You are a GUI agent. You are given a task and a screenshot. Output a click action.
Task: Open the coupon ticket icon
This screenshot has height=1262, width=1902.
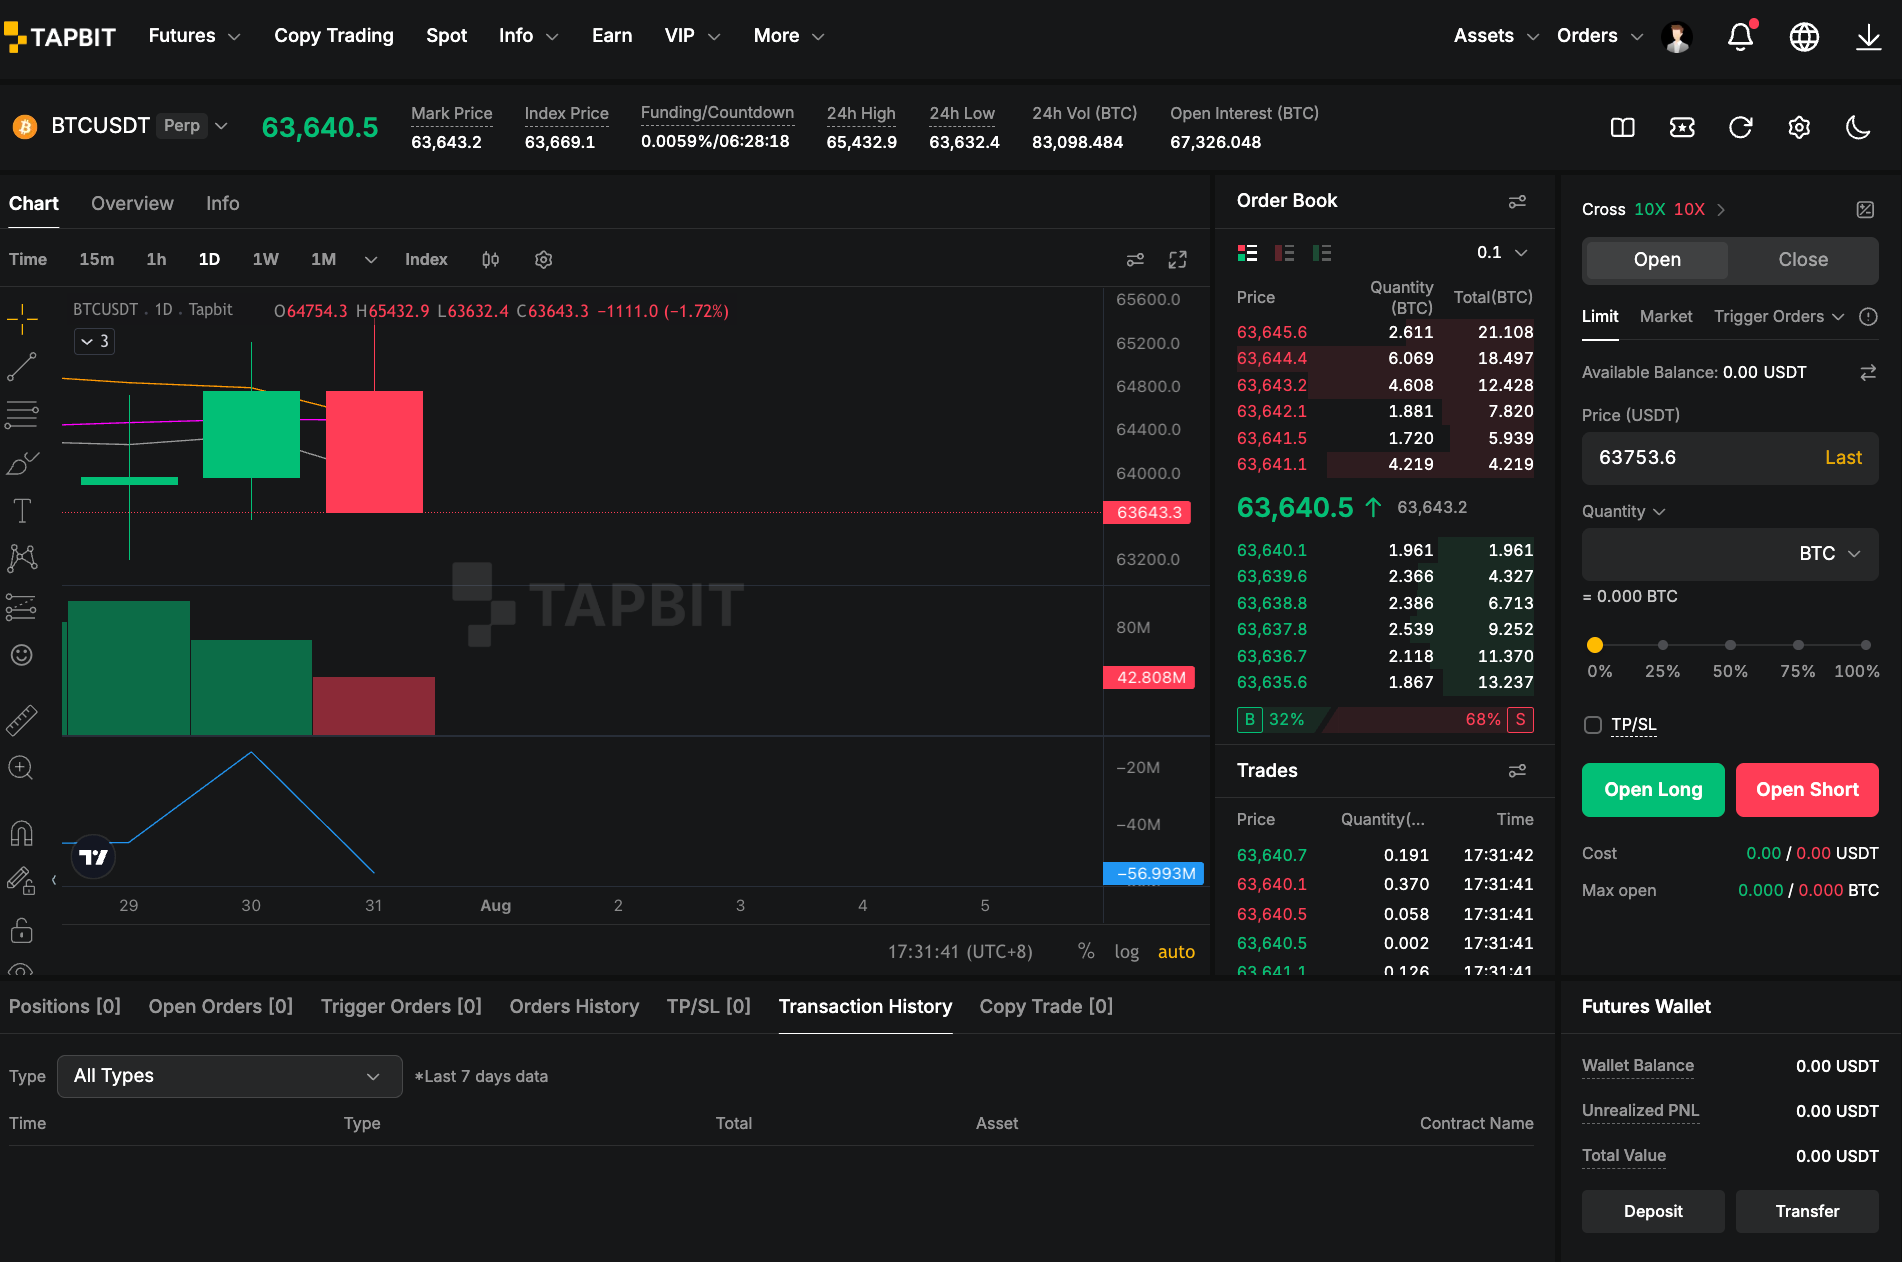point(1682,127)
